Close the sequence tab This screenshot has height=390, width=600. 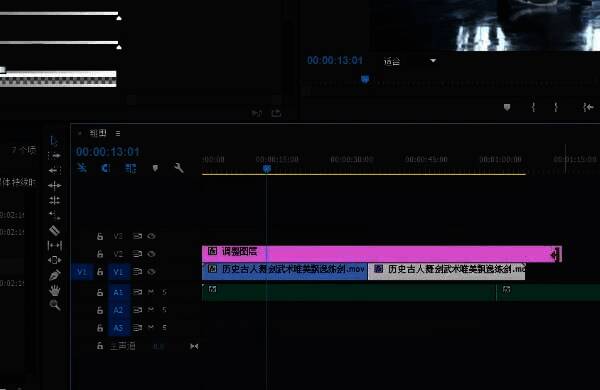coord(80,133)
